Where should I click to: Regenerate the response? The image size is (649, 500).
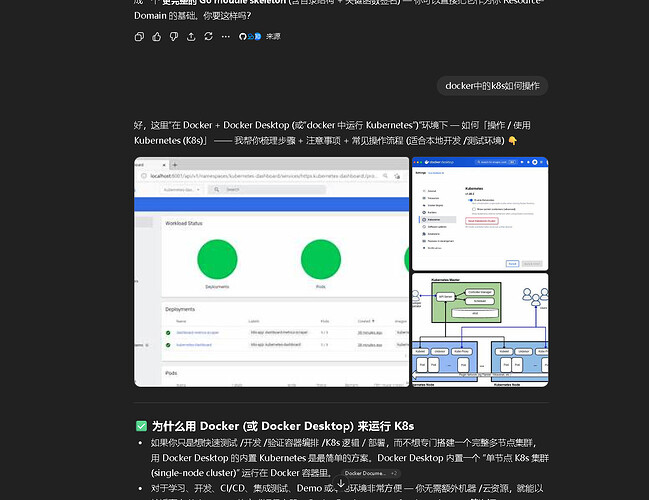[x=208, y=37]
